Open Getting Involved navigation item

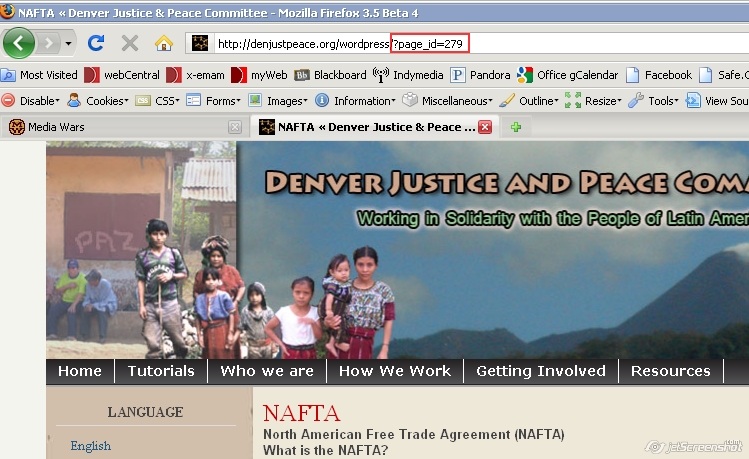point(541,371)
